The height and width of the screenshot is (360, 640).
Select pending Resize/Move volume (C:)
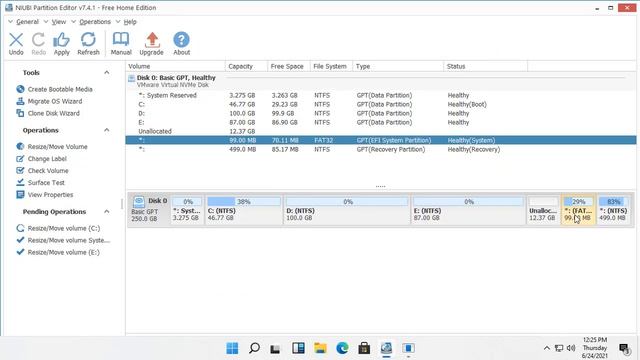pyautogui.click(x=58, y=228)
